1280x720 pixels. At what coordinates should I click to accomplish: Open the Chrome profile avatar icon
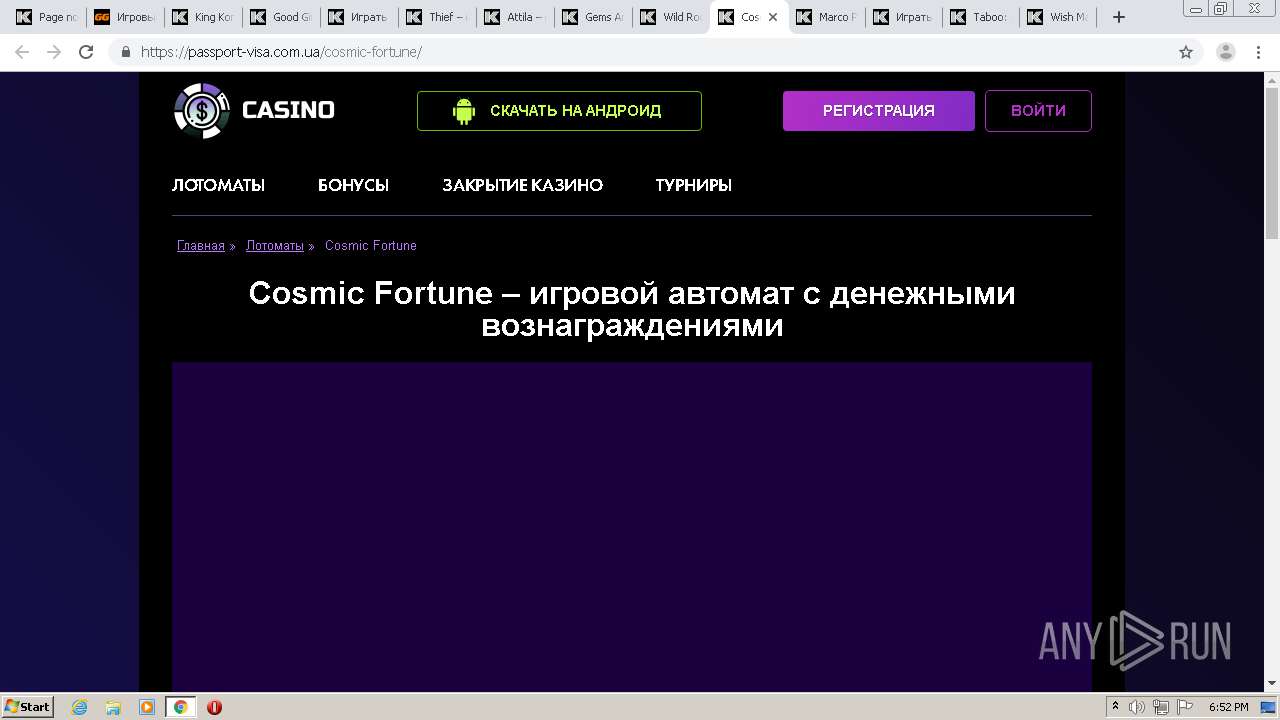point(1226,52)
